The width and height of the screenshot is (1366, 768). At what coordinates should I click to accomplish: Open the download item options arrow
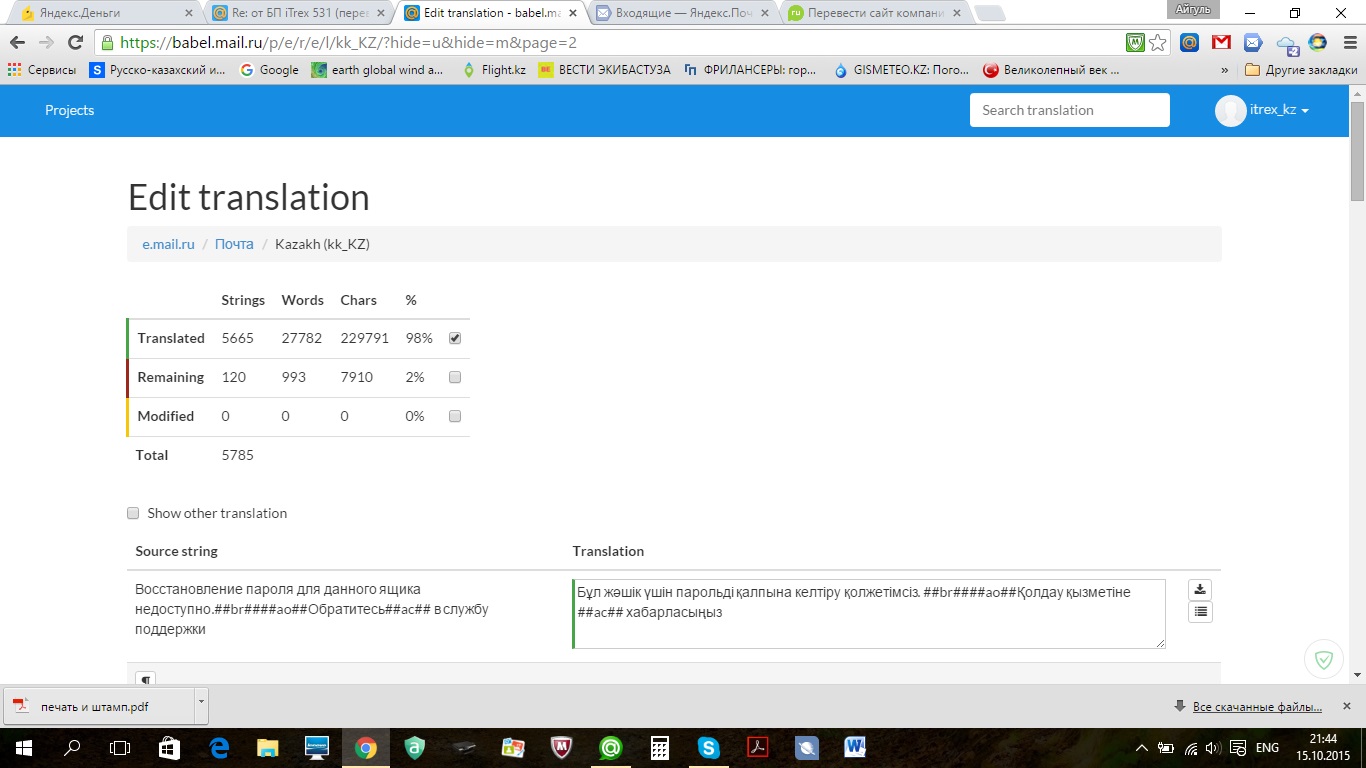(201, 704)
